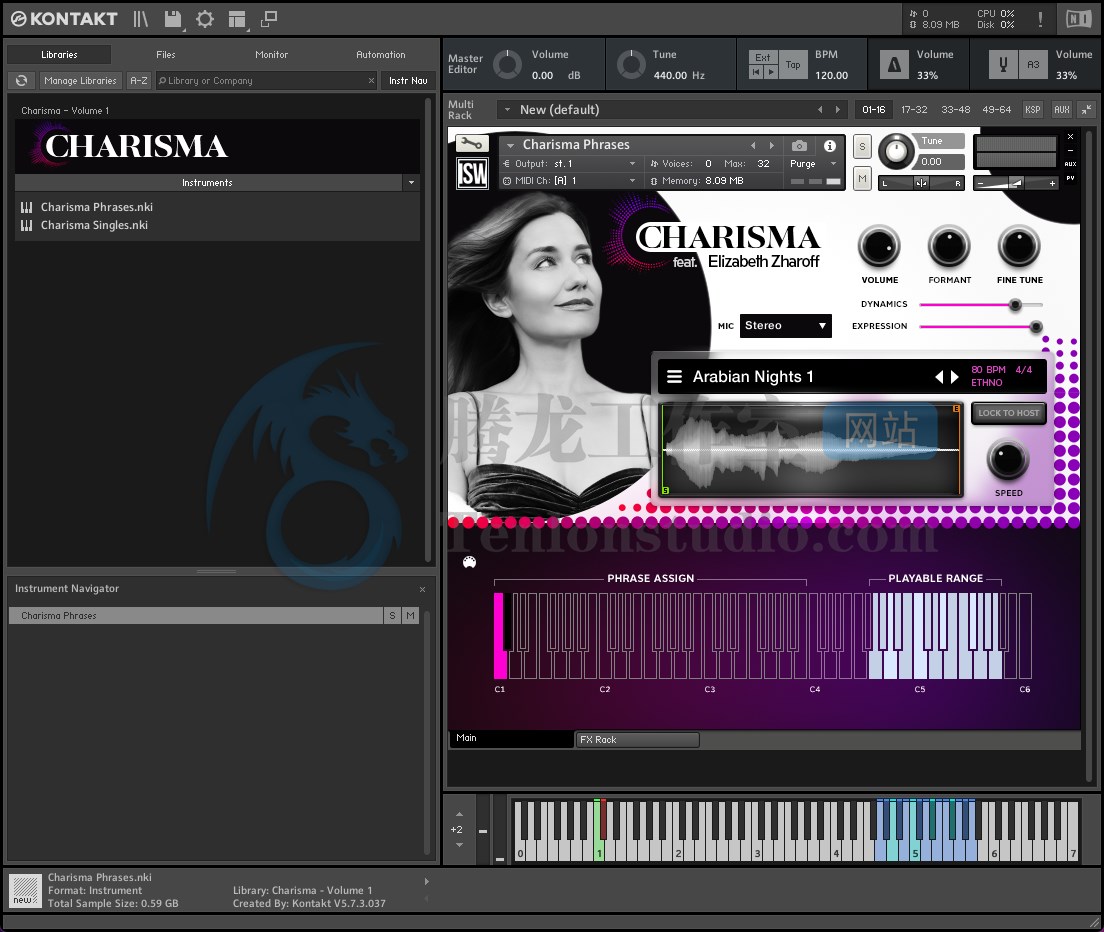Expand the info pane arrow
Image resolution: width=1104 pixels, height=932 pixels.
(x=427, y=881)
